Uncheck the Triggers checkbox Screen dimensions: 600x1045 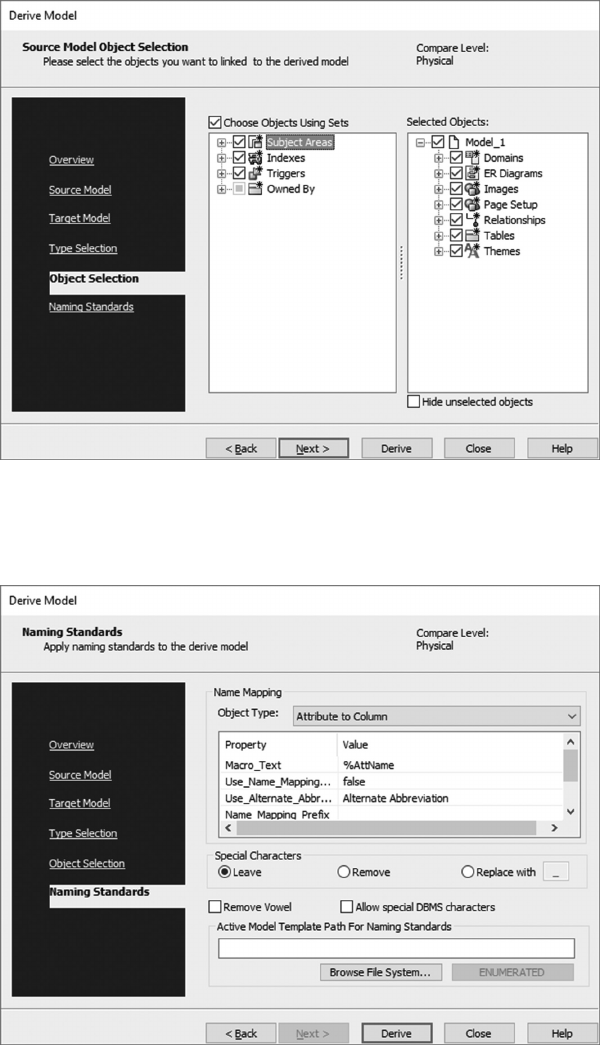pyautogui.click(x=239, y=173)
